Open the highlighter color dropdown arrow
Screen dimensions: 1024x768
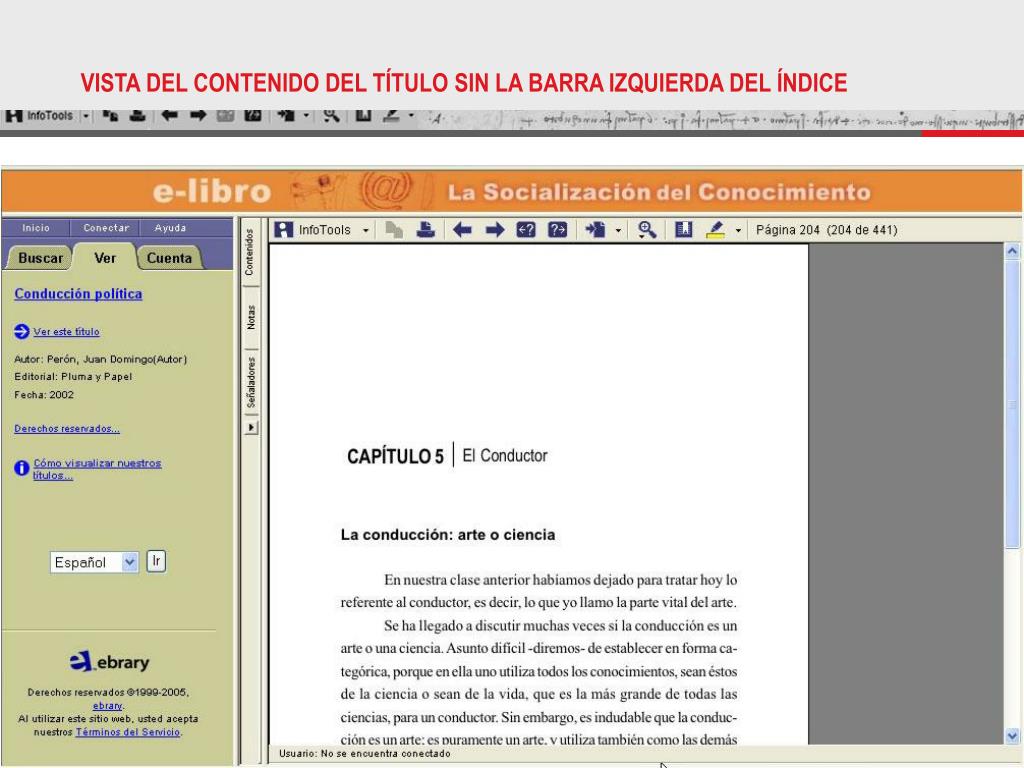pyautogui.click(x=739, y=230)
